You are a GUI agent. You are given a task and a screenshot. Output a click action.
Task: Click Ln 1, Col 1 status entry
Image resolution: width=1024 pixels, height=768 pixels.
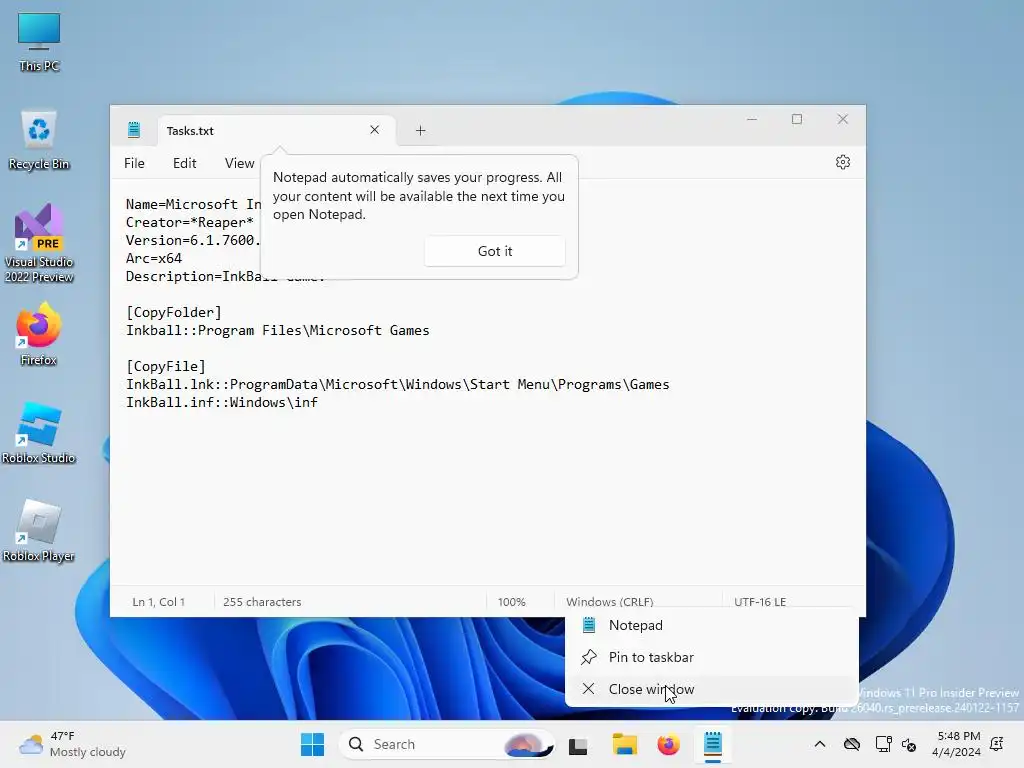(x=158, y=602)
